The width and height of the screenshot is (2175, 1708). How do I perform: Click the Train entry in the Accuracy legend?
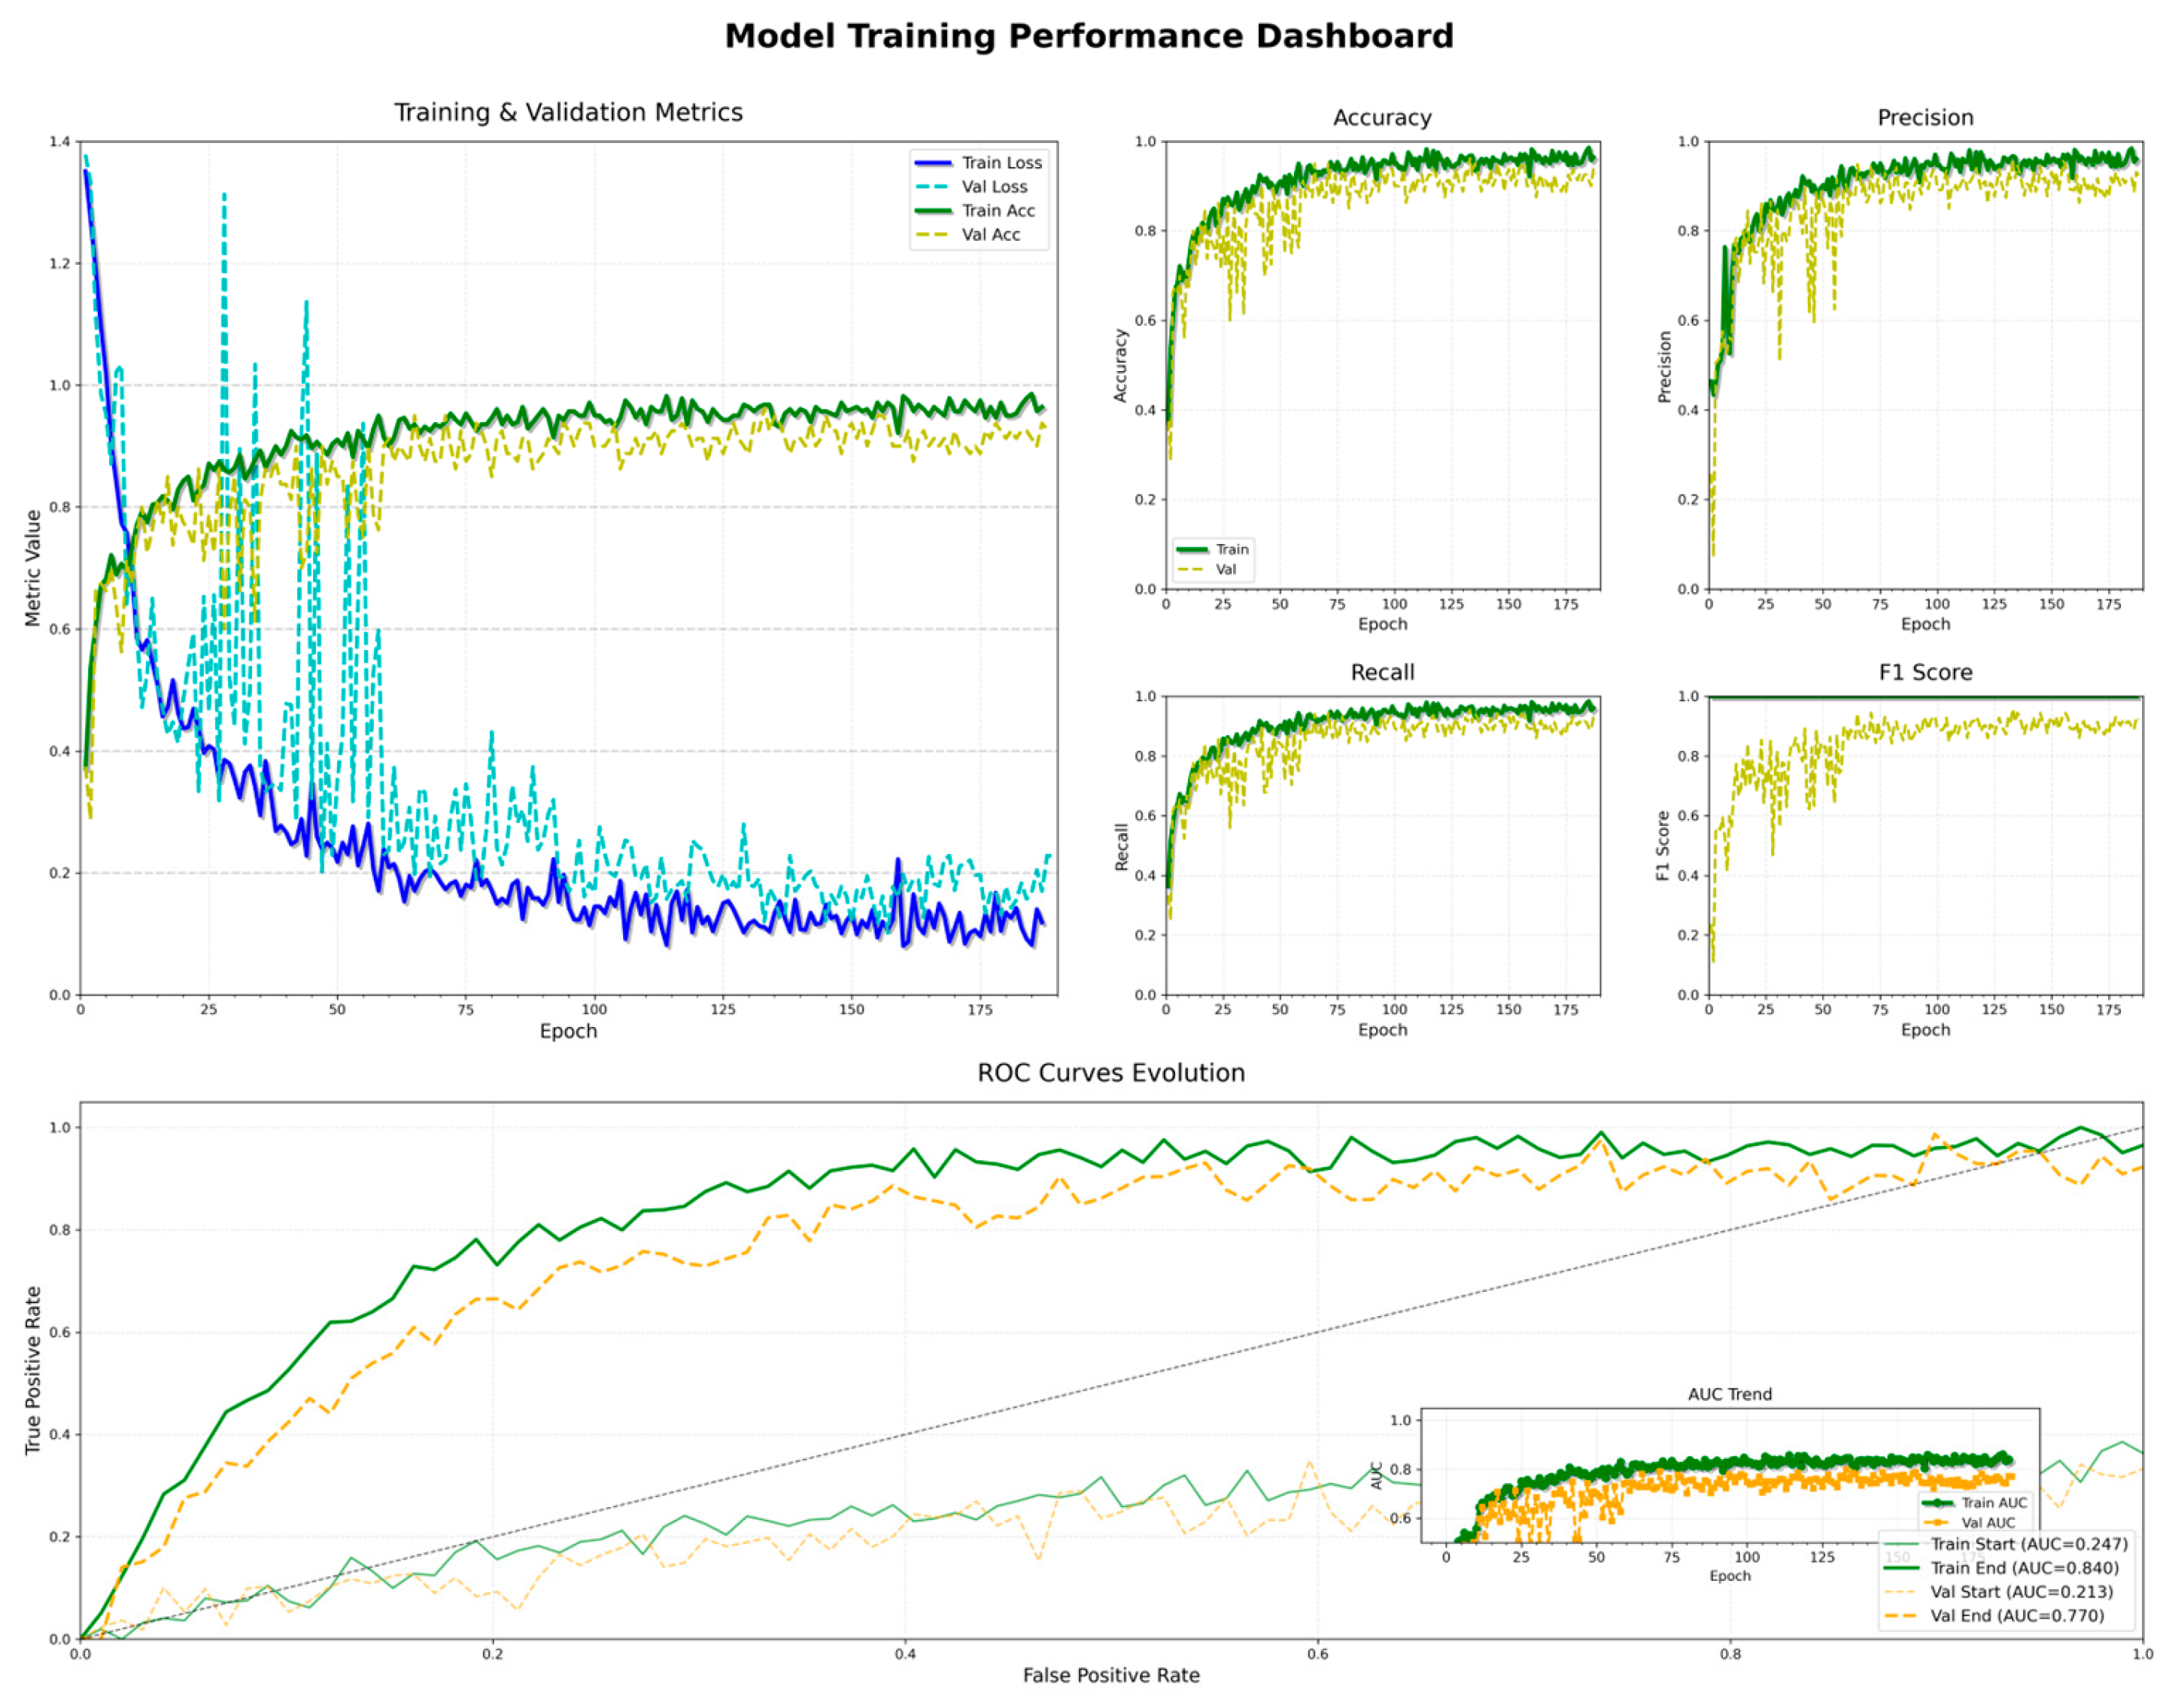click(x=1231, y=549)
